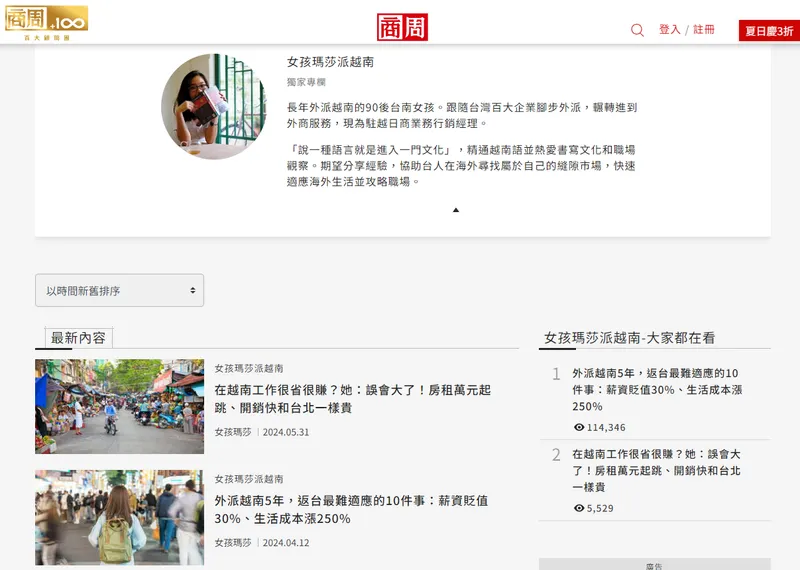The height and width of the screenshot is (570, 800).
Task: Click the date 2024.05.31
Action: pos(286,432)
